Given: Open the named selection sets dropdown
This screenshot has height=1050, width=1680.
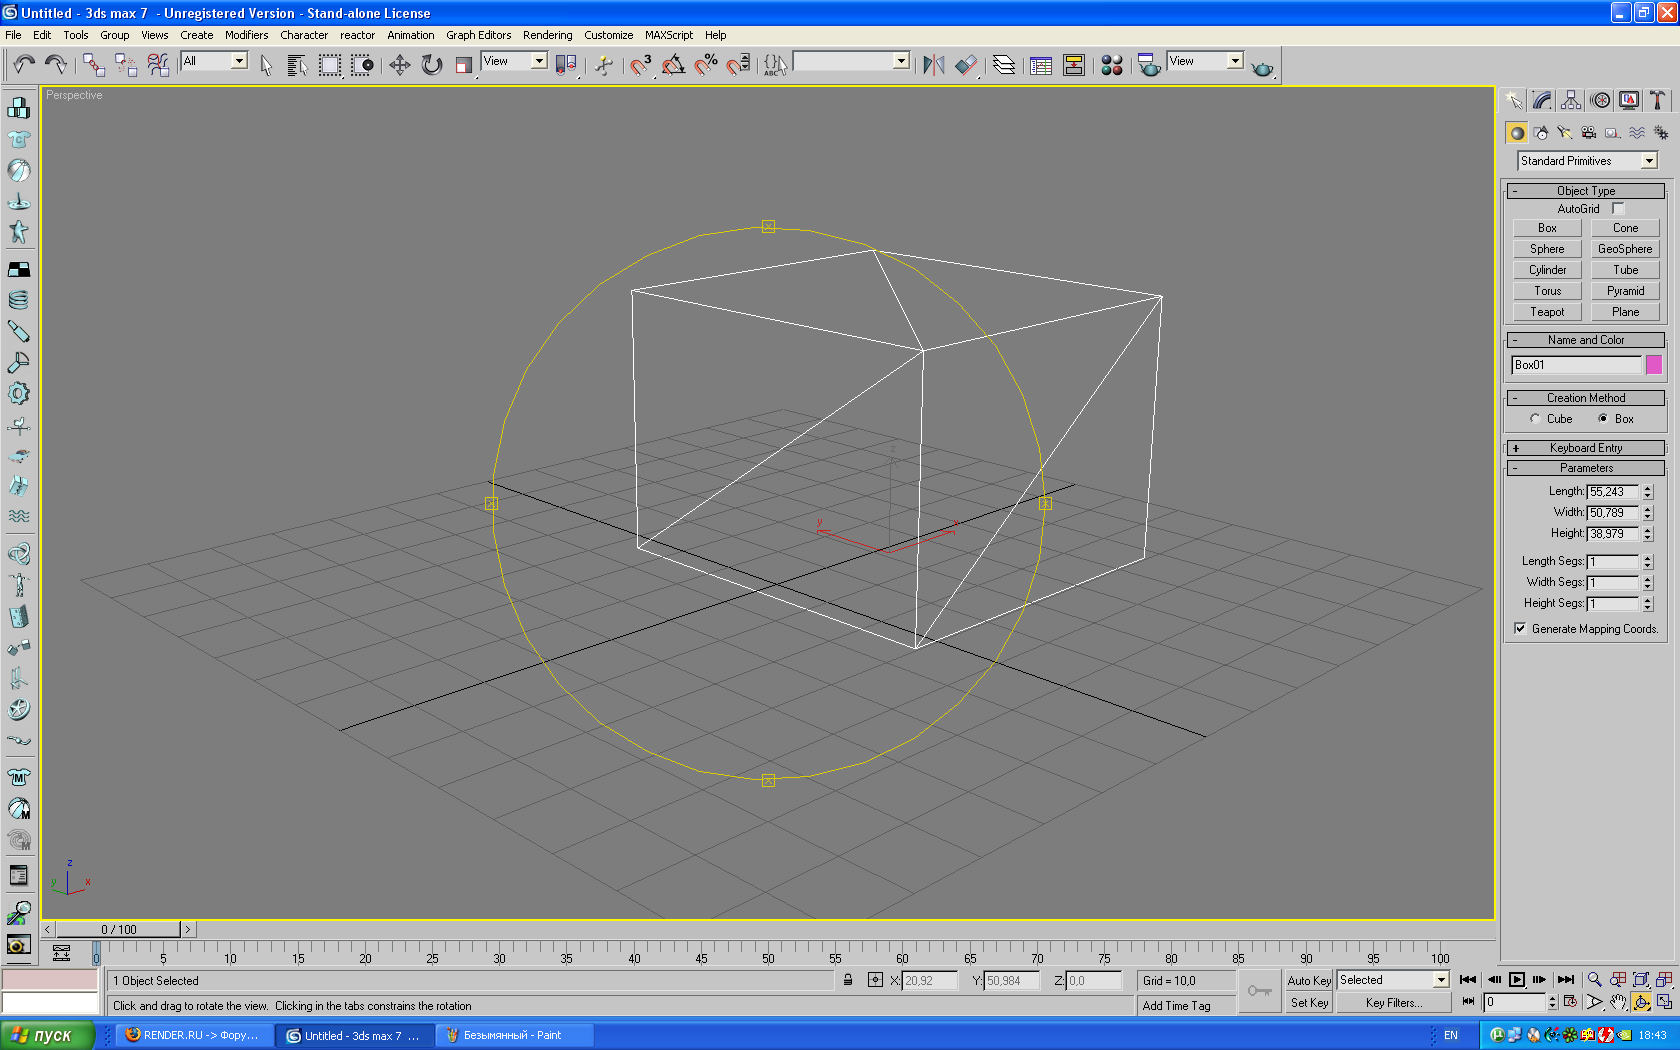Looking at the screenshot, I should (851, 61).
